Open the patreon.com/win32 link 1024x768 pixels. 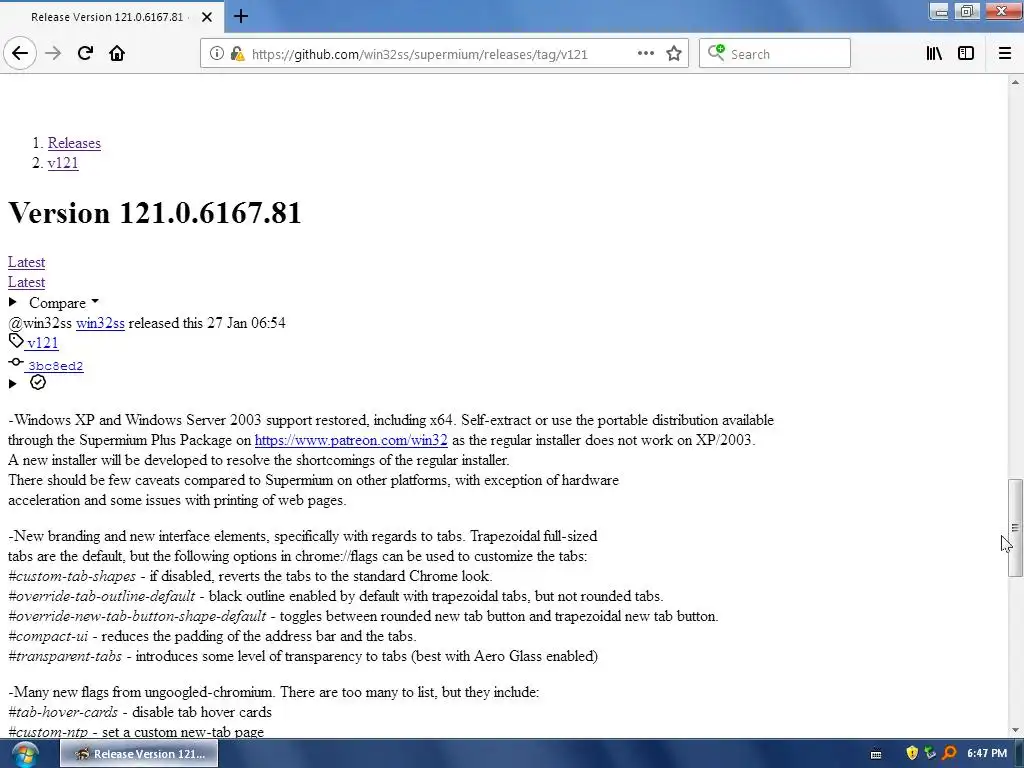click(x=351, y=440)
